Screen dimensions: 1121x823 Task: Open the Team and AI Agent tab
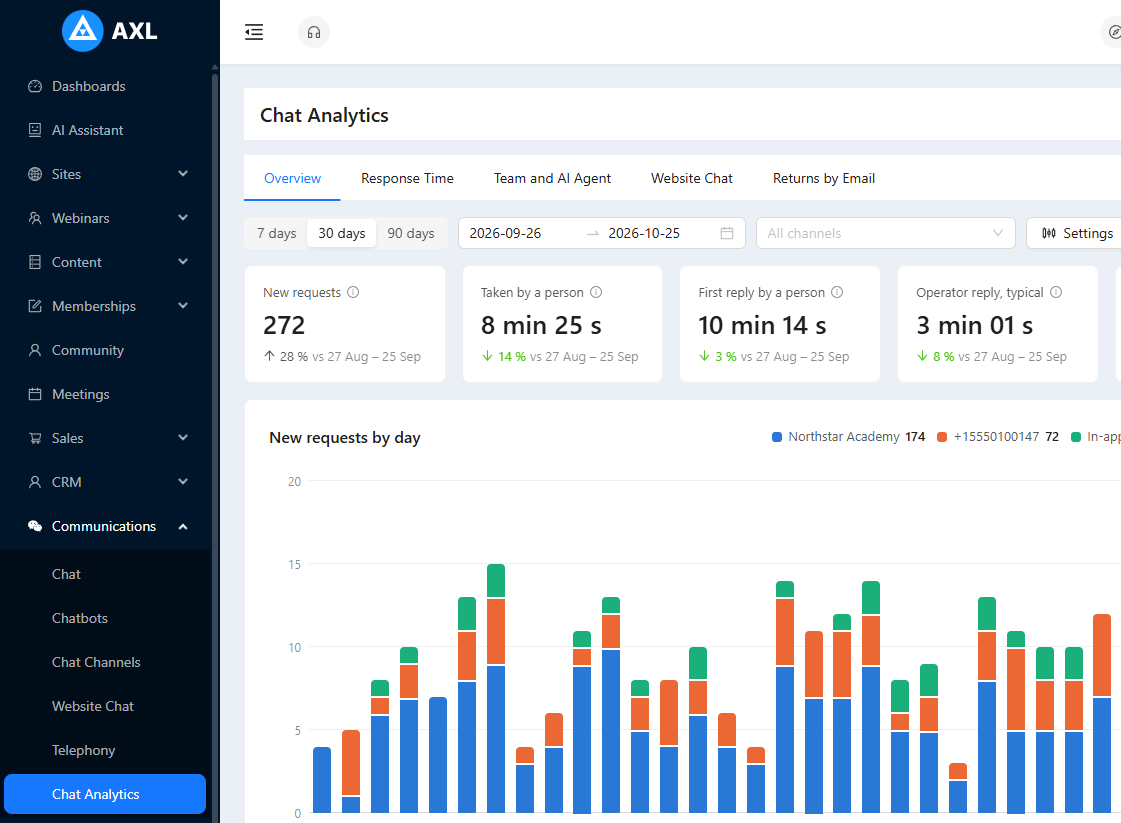552,178
